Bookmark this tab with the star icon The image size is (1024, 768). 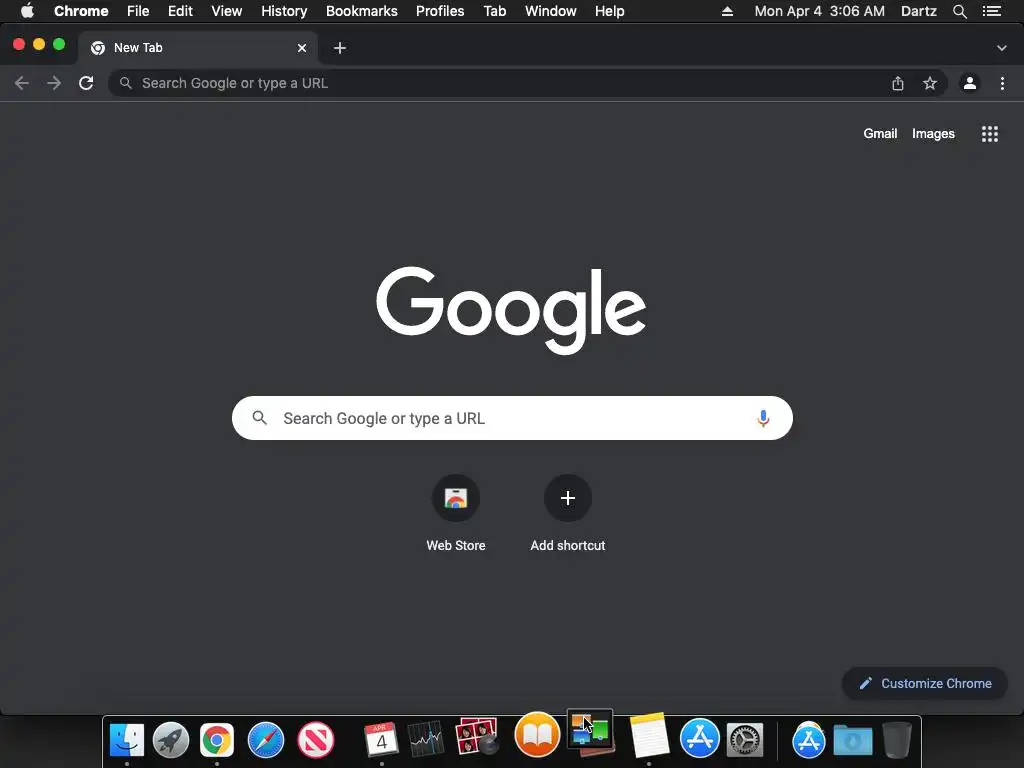pos(930,83)
